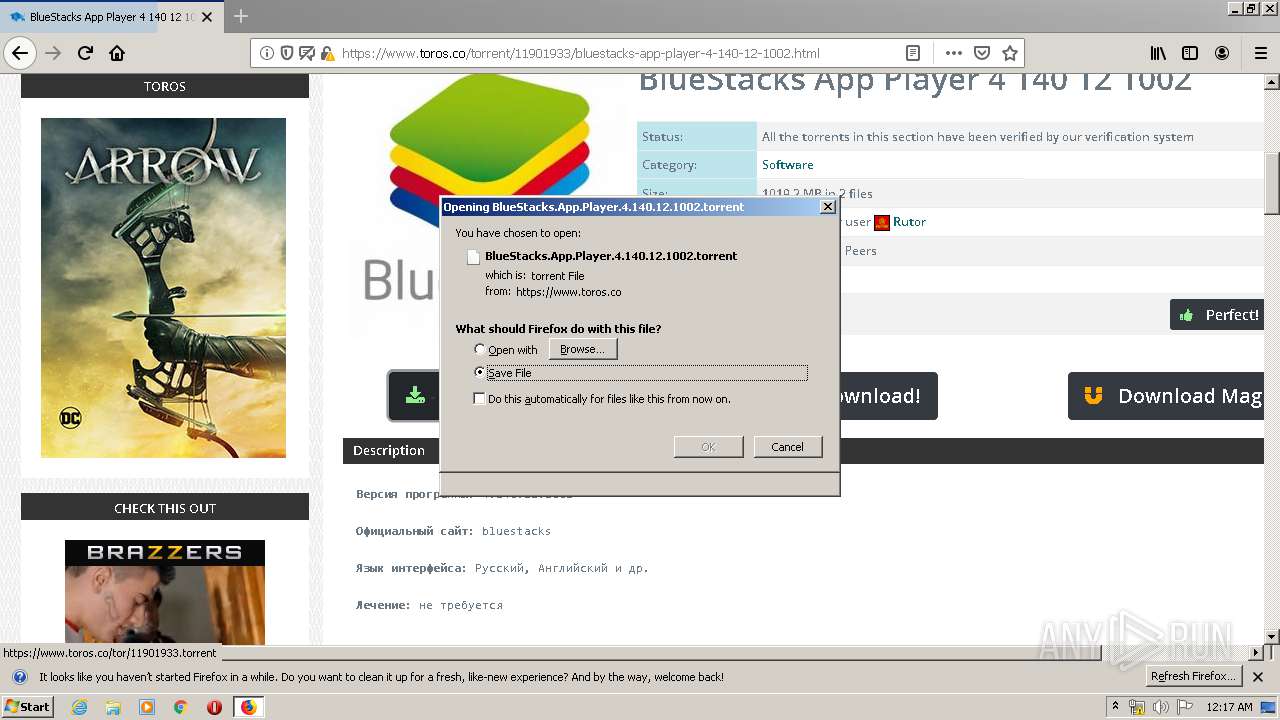Click the Browse... button in dialog
Screen dimensions: 1280x720
click(583, 349)
